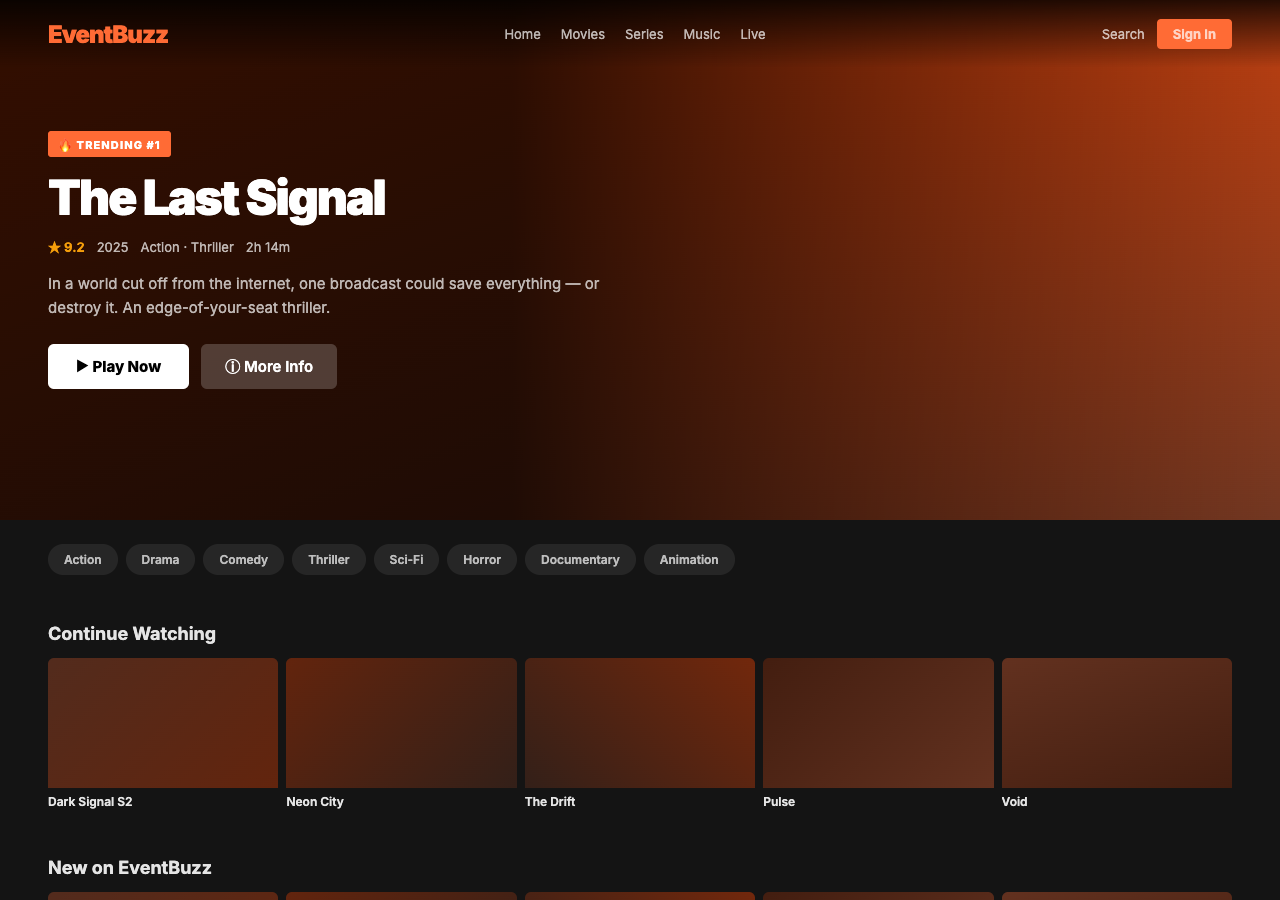Screen dimensions: 1280x900
Task: Click the play triangle icon on Play Now
Action: (84, 366)
